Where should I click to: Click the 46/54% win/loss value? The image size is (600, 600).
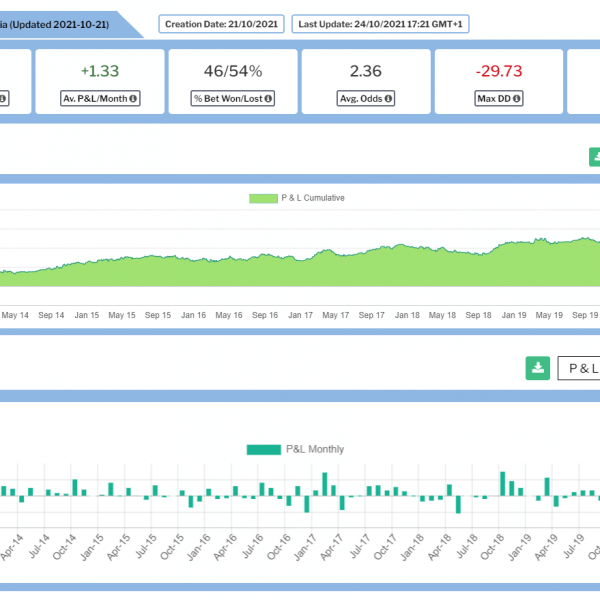pyautogui.click(x=233, y=71)
